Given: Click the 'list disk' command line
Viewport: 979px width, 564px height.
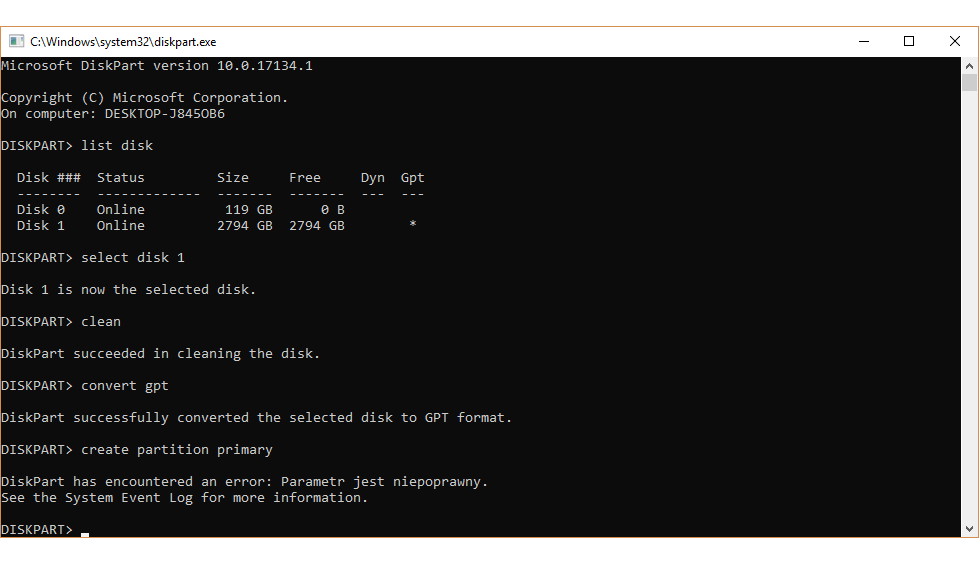Looking at the screenshot, I should 77,146.
